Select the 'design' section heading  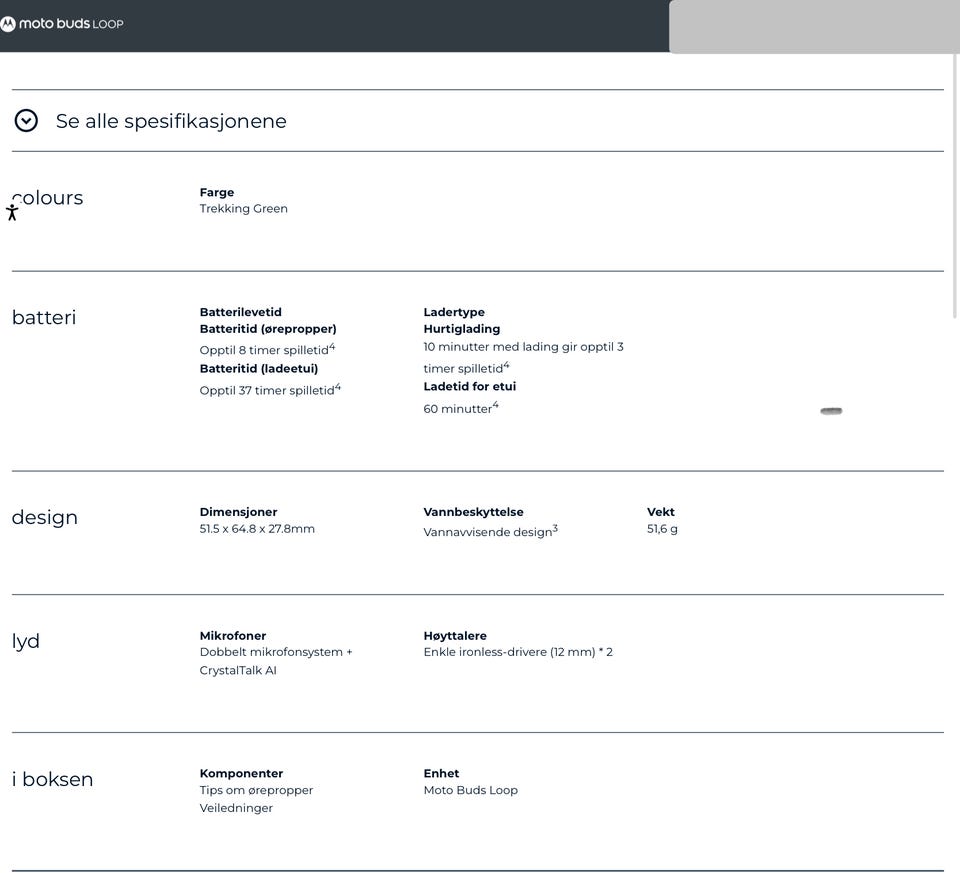45,518
